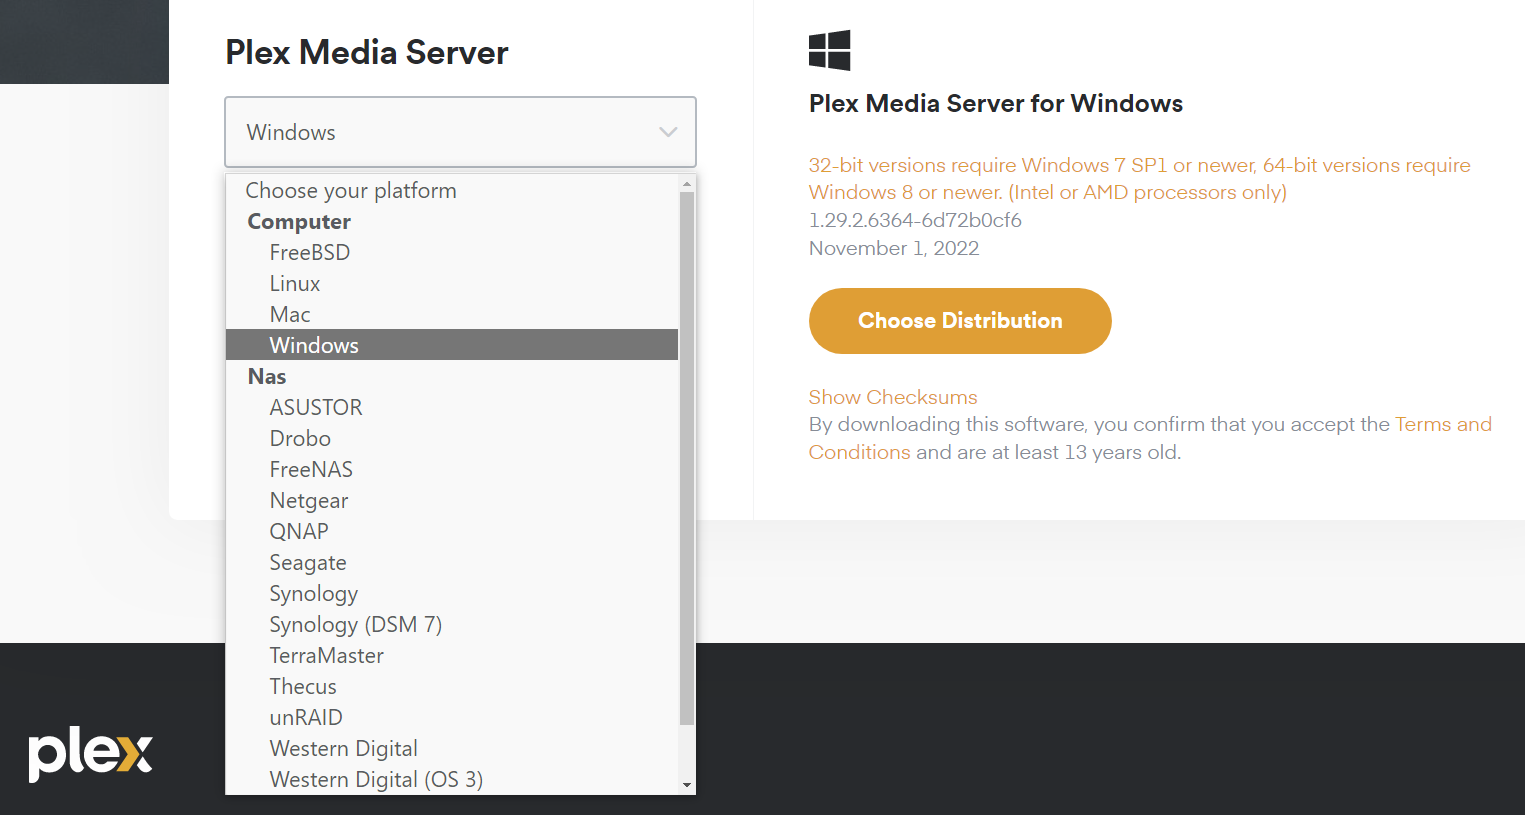This screenshot has width=1525, height=815.
Task: Select FreeBSD from platform list
Action: click(310, 253)
